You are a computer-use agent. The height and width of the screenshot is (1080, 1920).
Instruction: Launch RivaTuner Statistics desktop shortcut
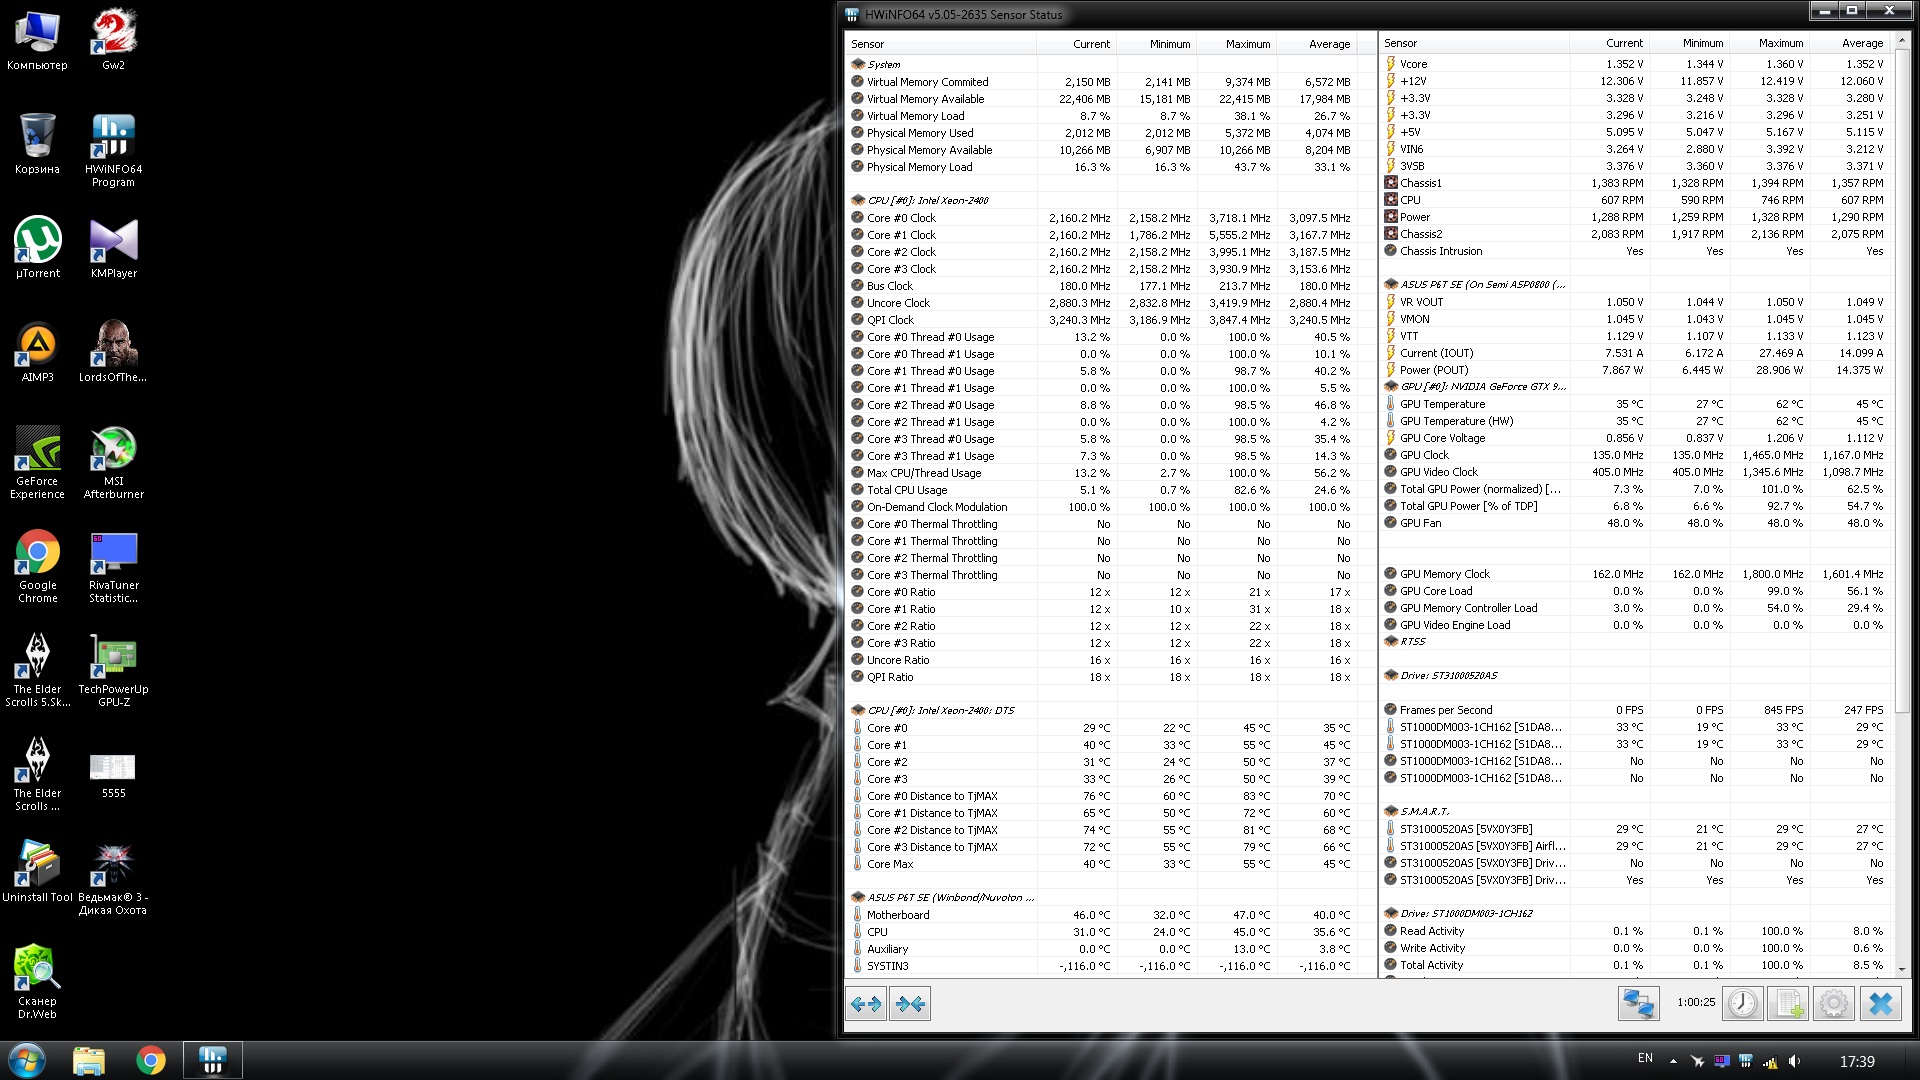tap(113, 566)
